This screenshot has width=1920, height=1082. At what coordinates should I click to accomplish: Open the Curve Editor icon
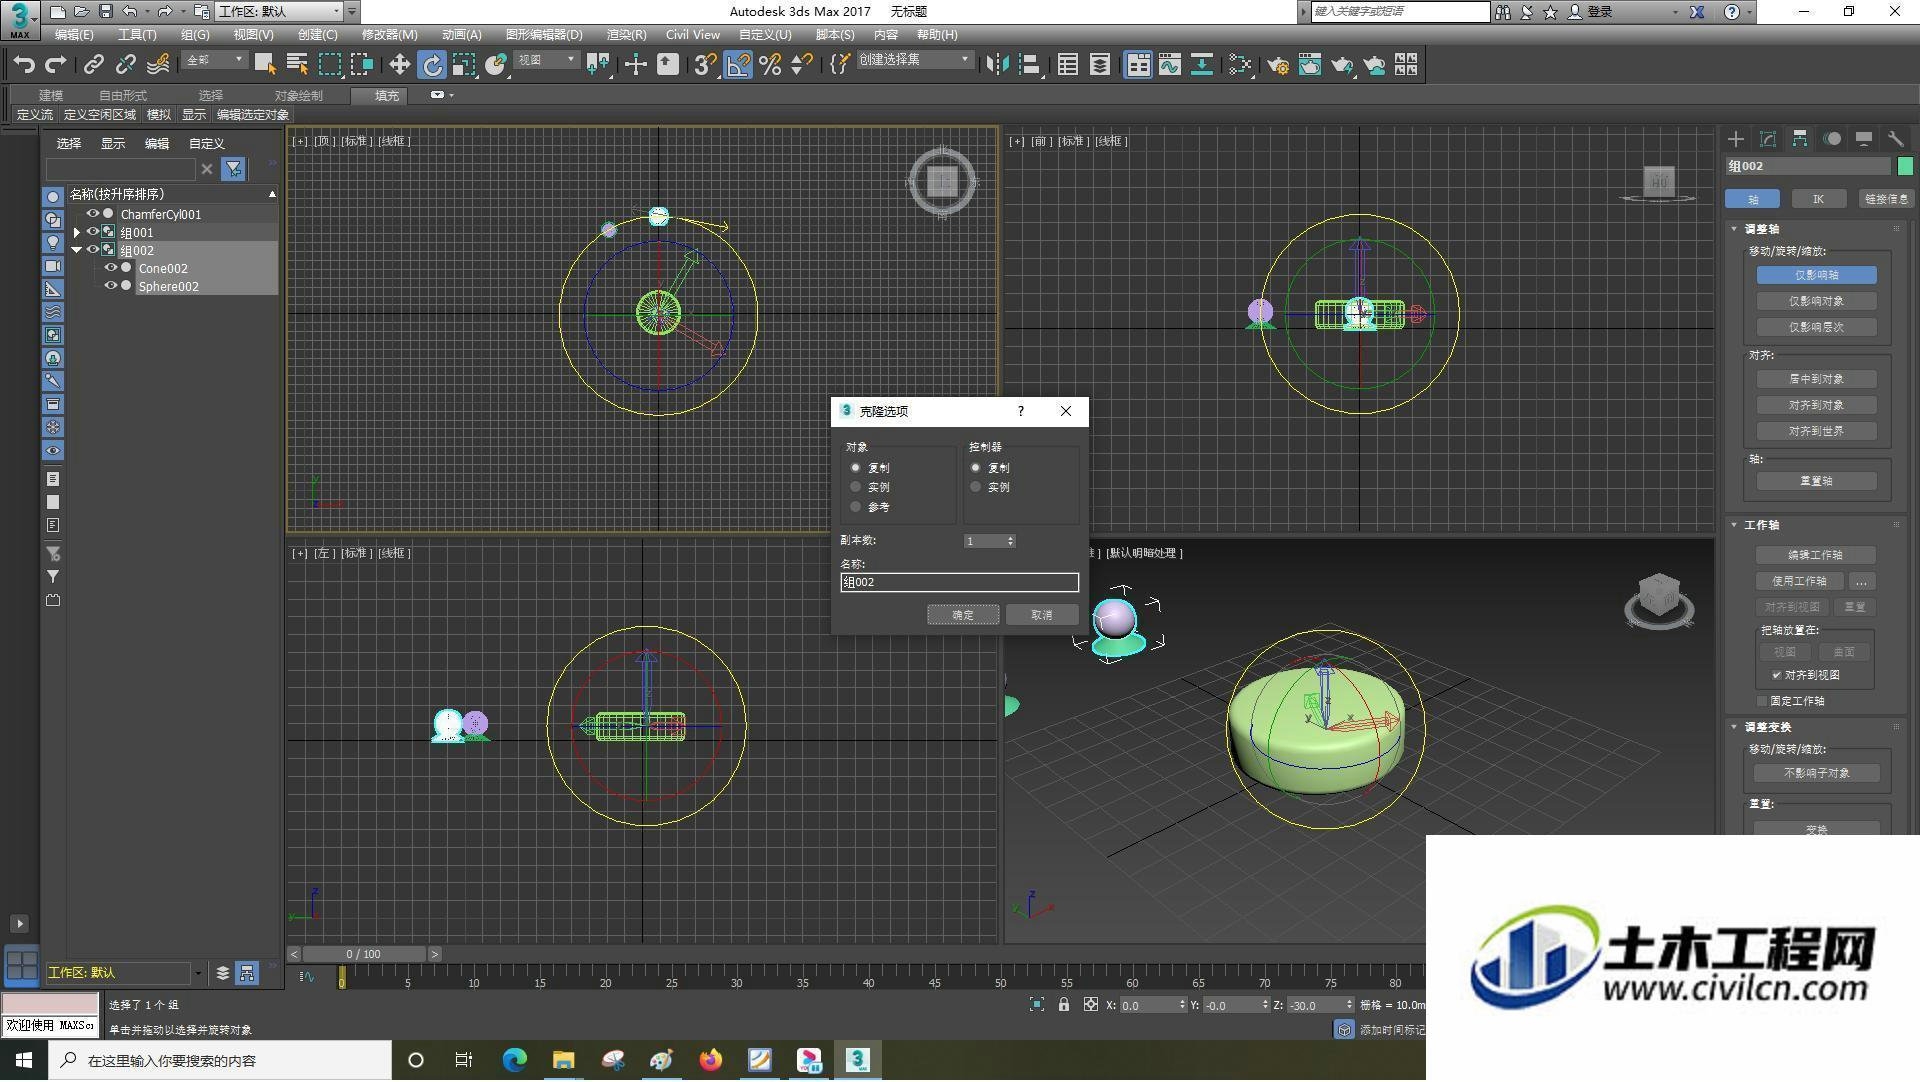click(1169, 65)
